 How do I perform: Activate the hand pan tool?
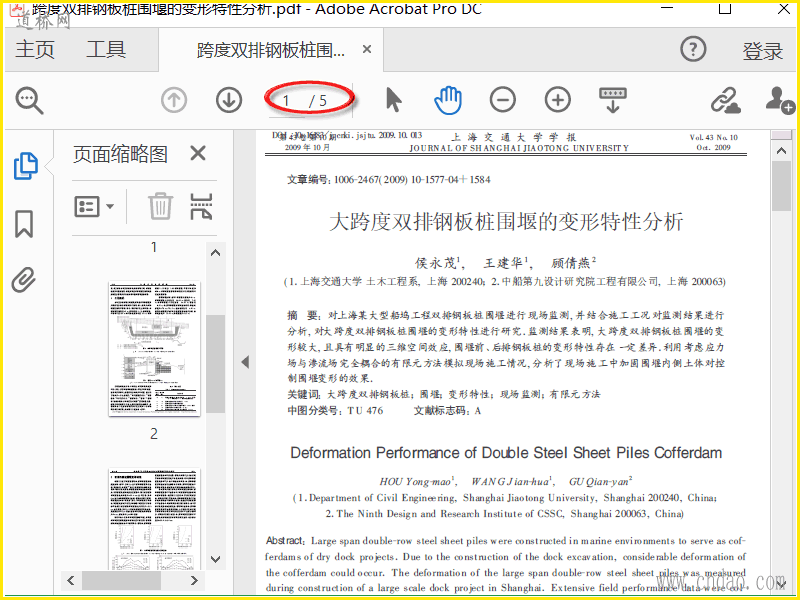coord(448,100)
